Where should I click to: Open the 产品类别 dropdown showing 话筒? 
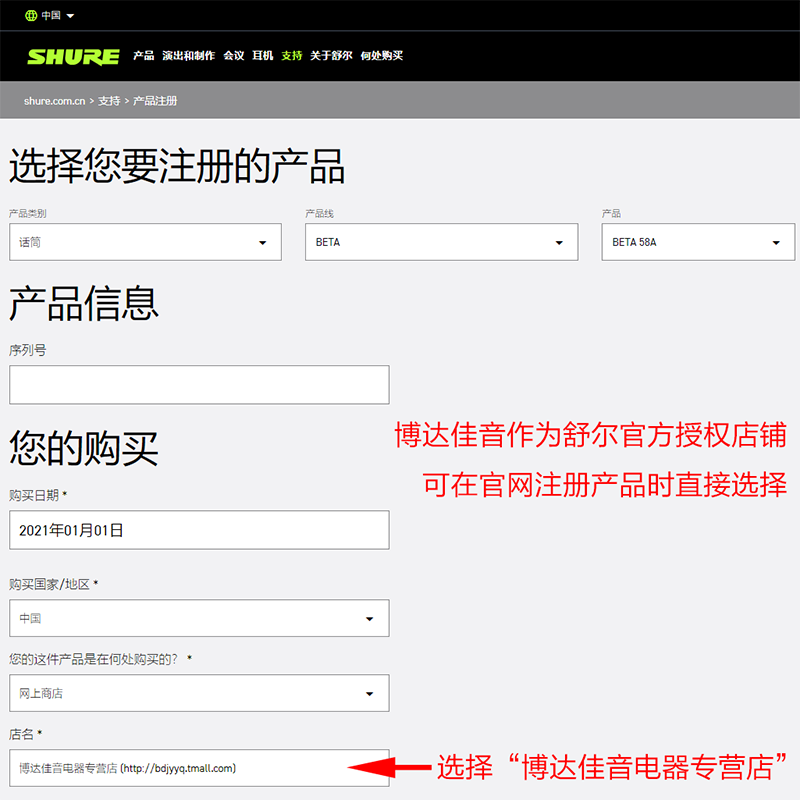click(x=145, y=242)
